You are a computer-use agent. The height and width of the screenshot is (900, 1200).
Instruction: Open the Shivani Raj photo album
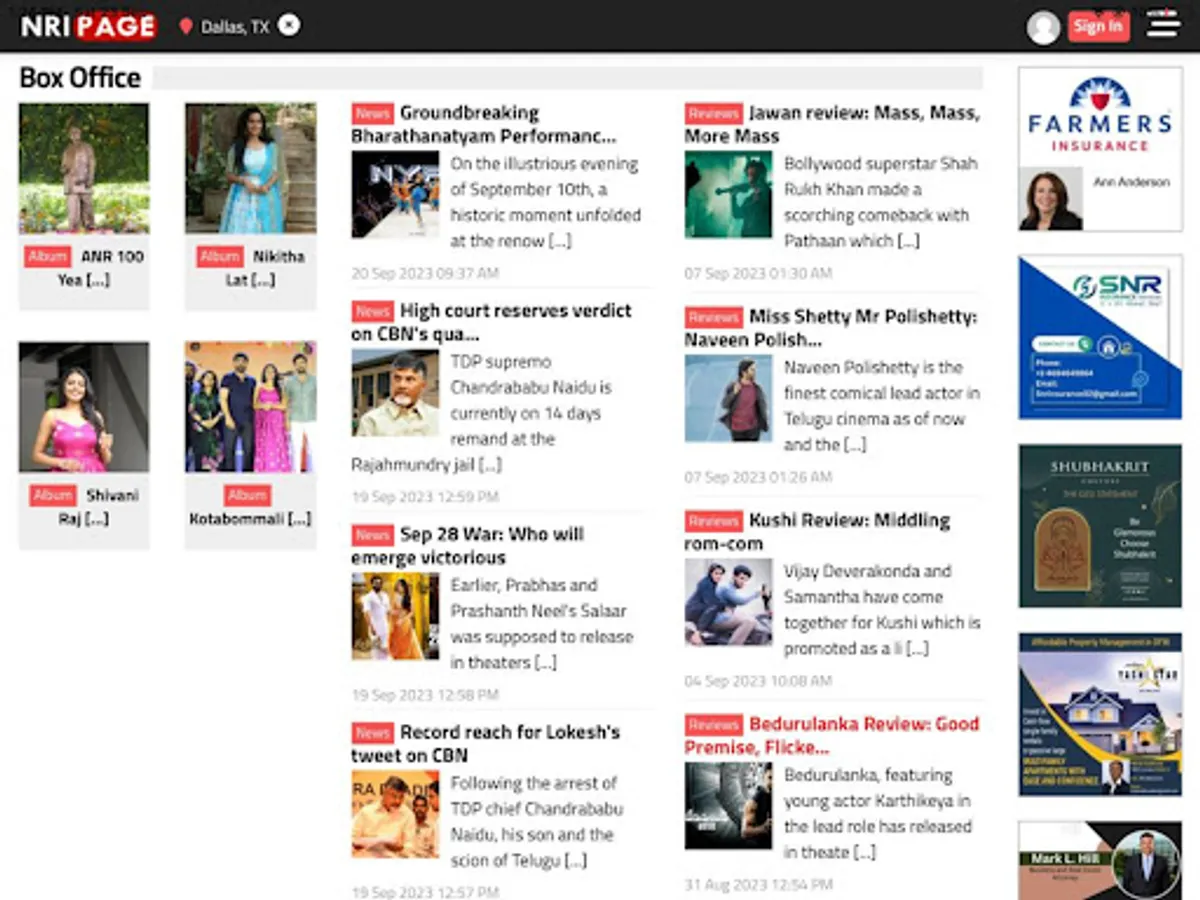pyautogui.click(x=84, y=406)
